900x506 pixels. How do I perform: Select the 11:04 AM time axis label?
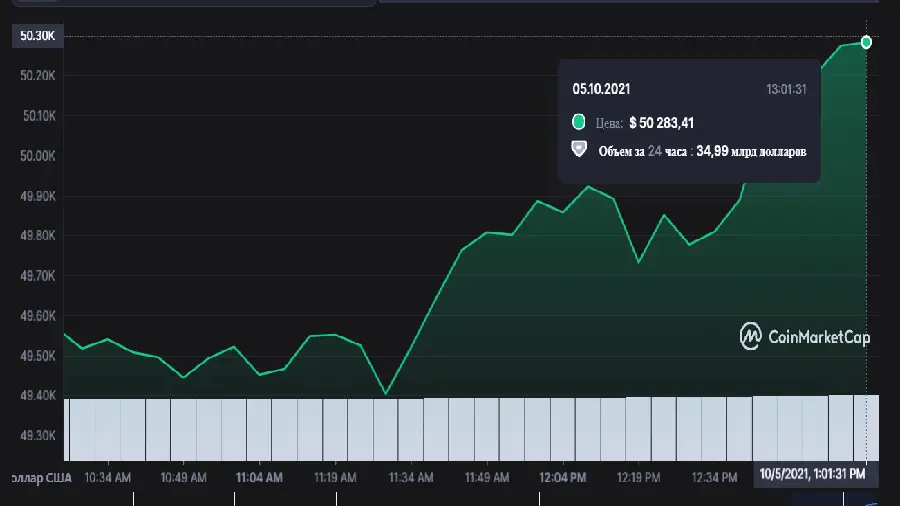tap(259, 478)
